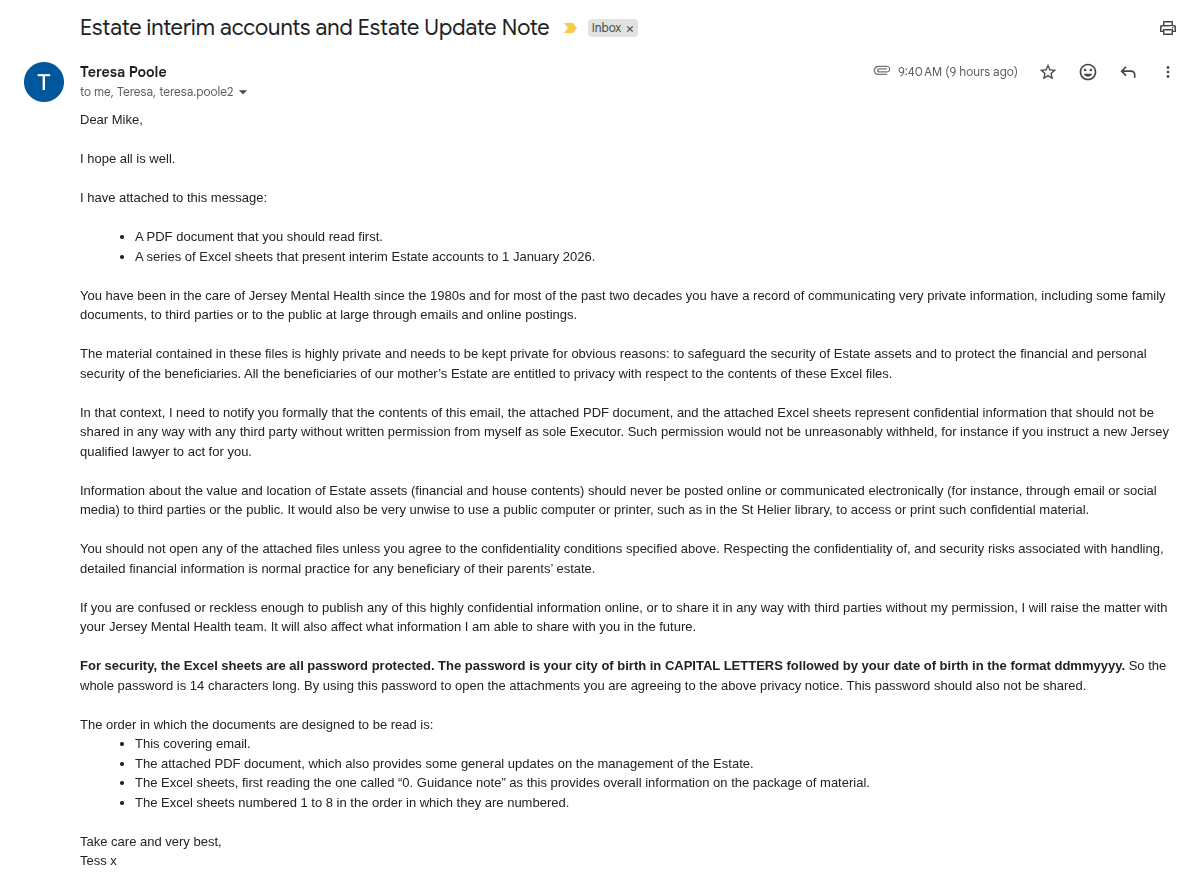
Task: Click the email subject heading
Action: point(314,28)
